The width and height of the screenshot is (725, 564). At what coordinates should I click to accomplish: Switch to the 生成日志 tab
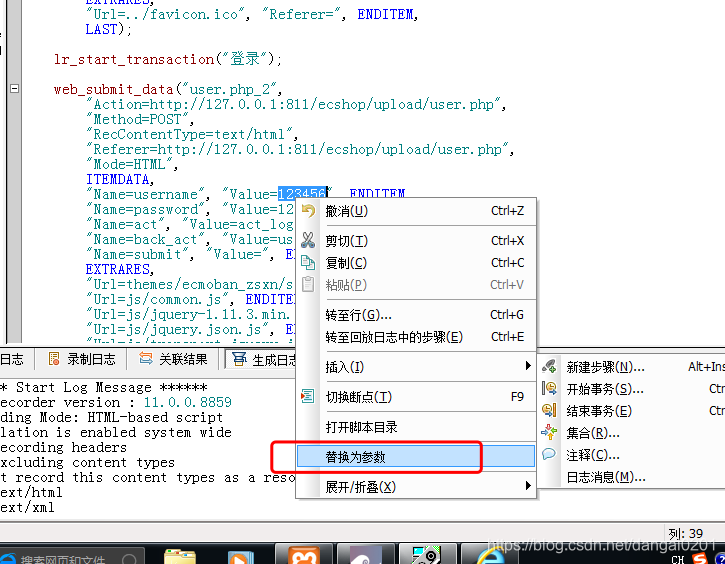click(261, 359)
